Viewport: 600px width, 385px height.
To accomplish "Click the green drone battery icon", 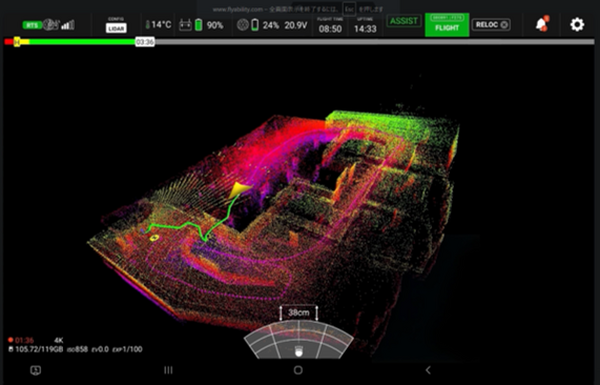I will click(199, 25).
